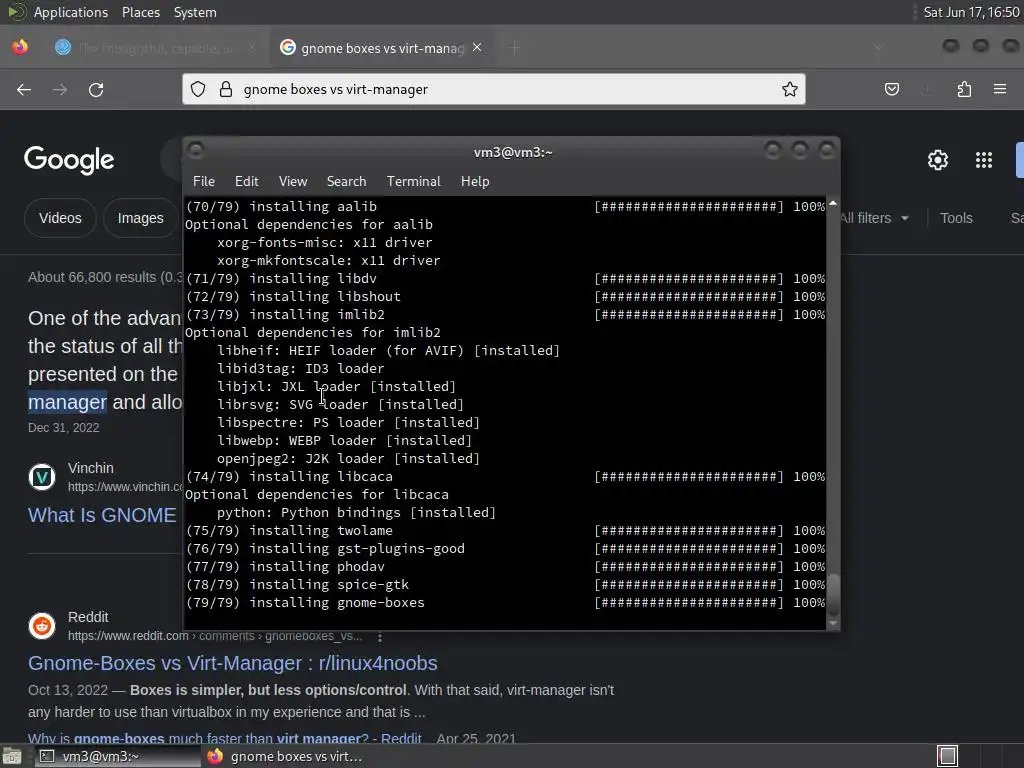Reload the Google search page
The height and width of the screenshot is (768, 1024).
tap(96, 89)
